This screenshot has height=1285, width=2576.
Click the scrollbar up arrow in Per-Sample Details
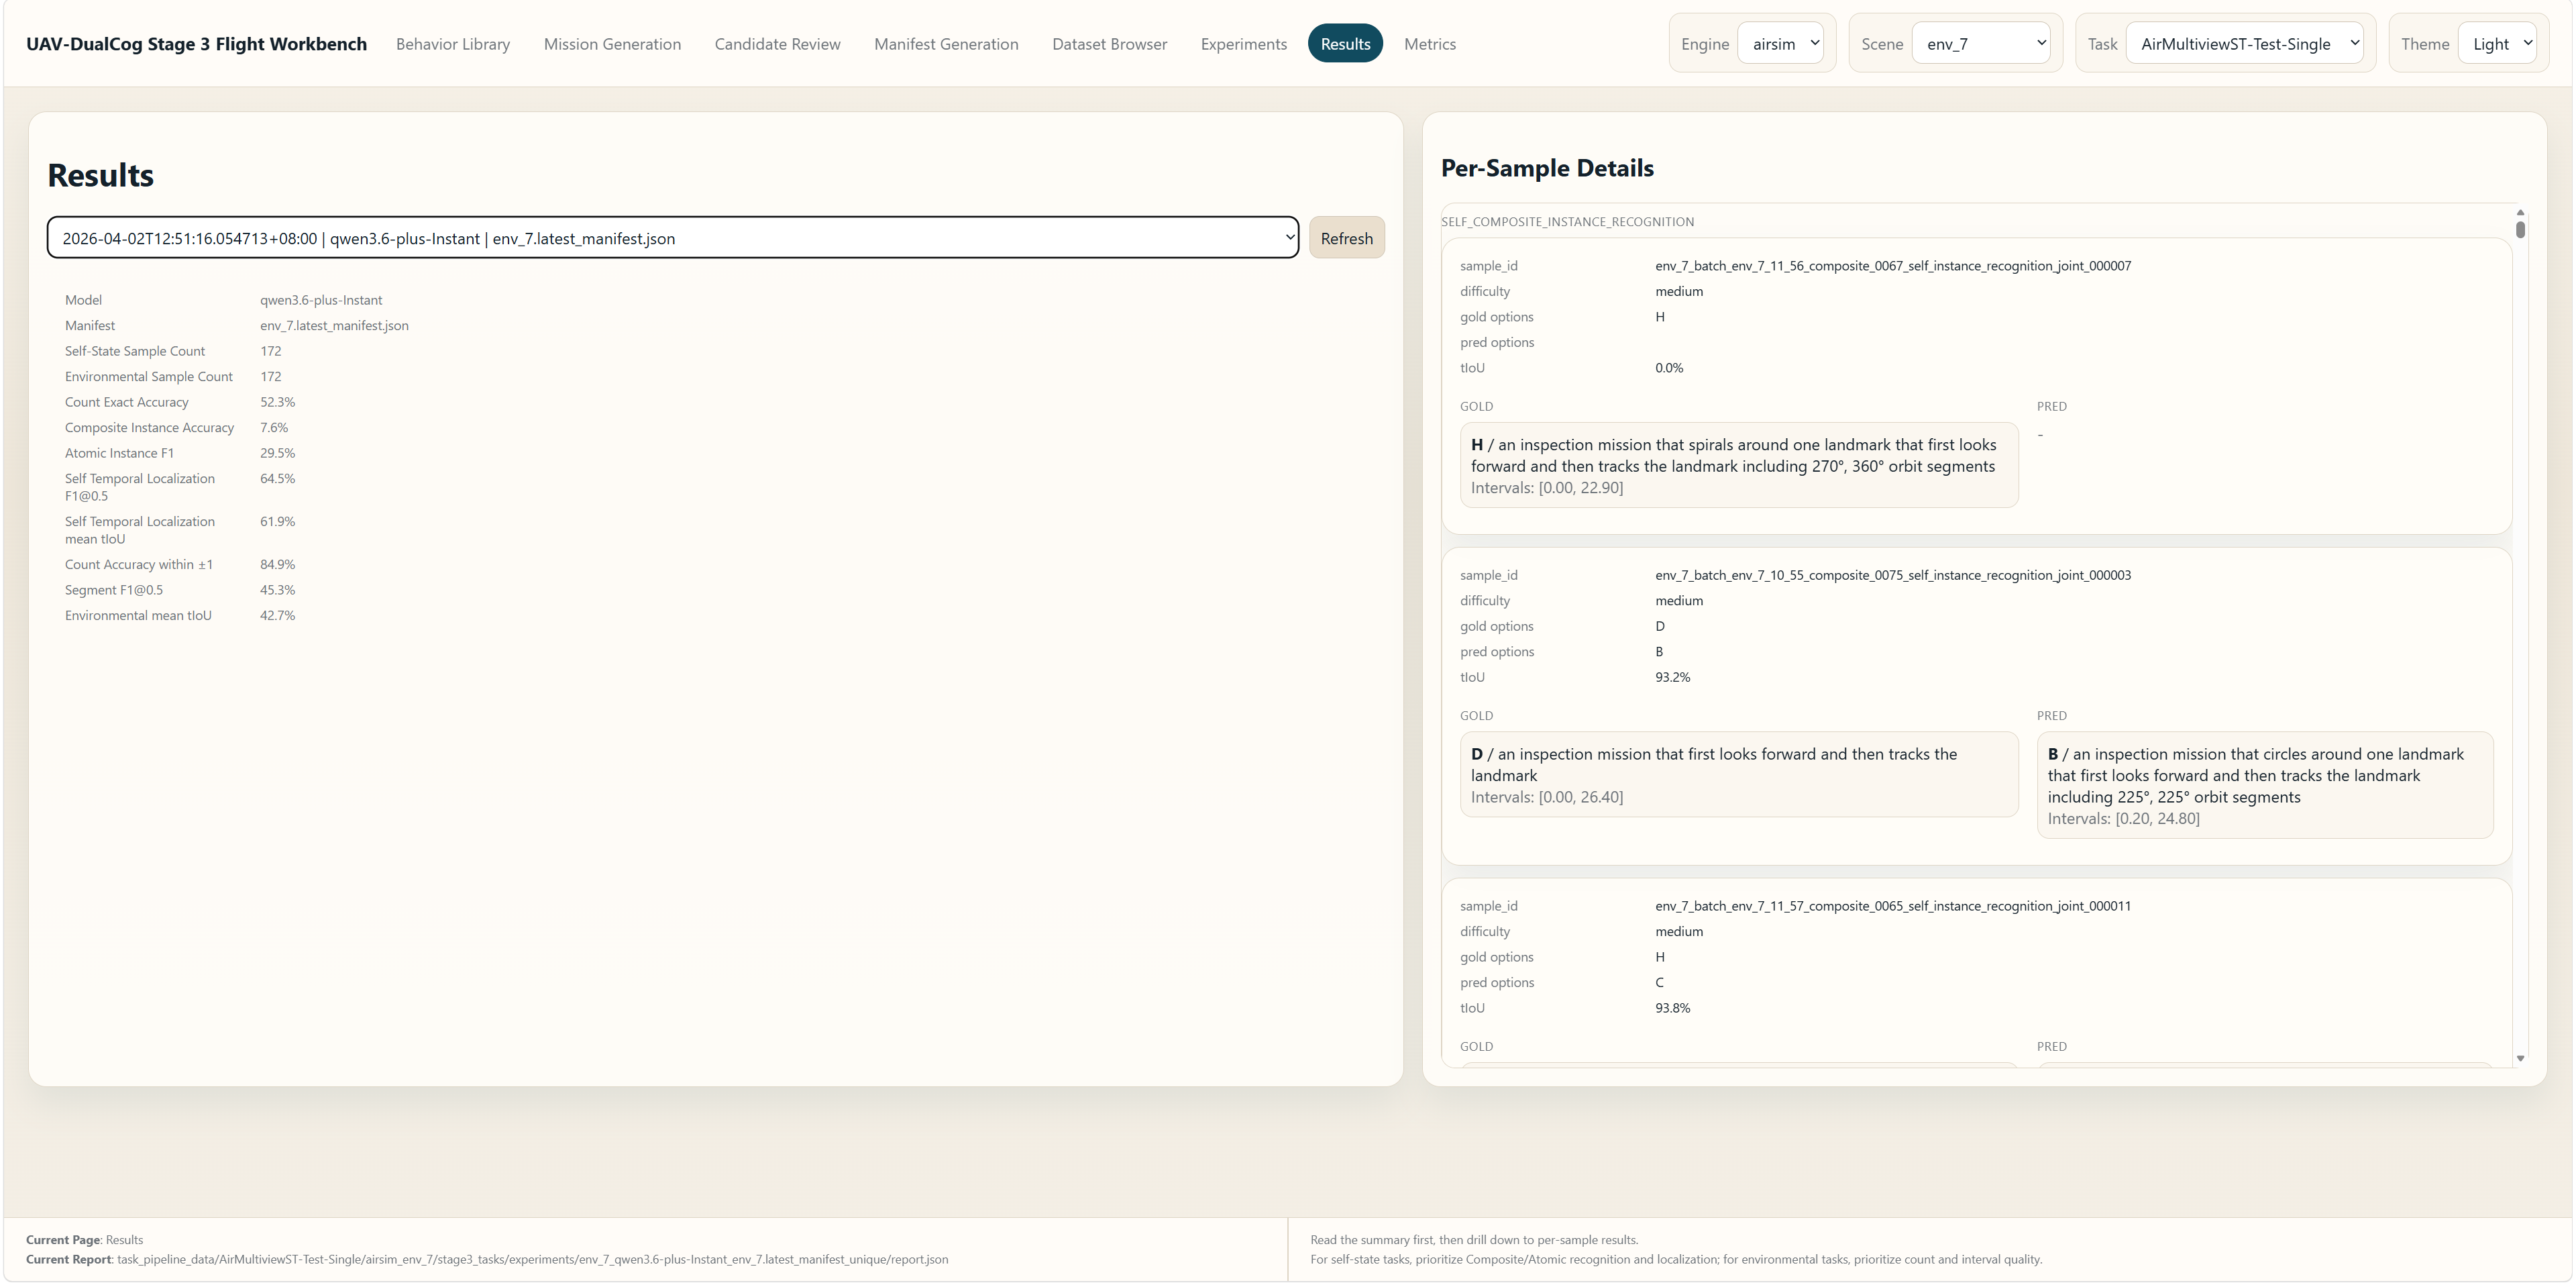click(2520, 212)
